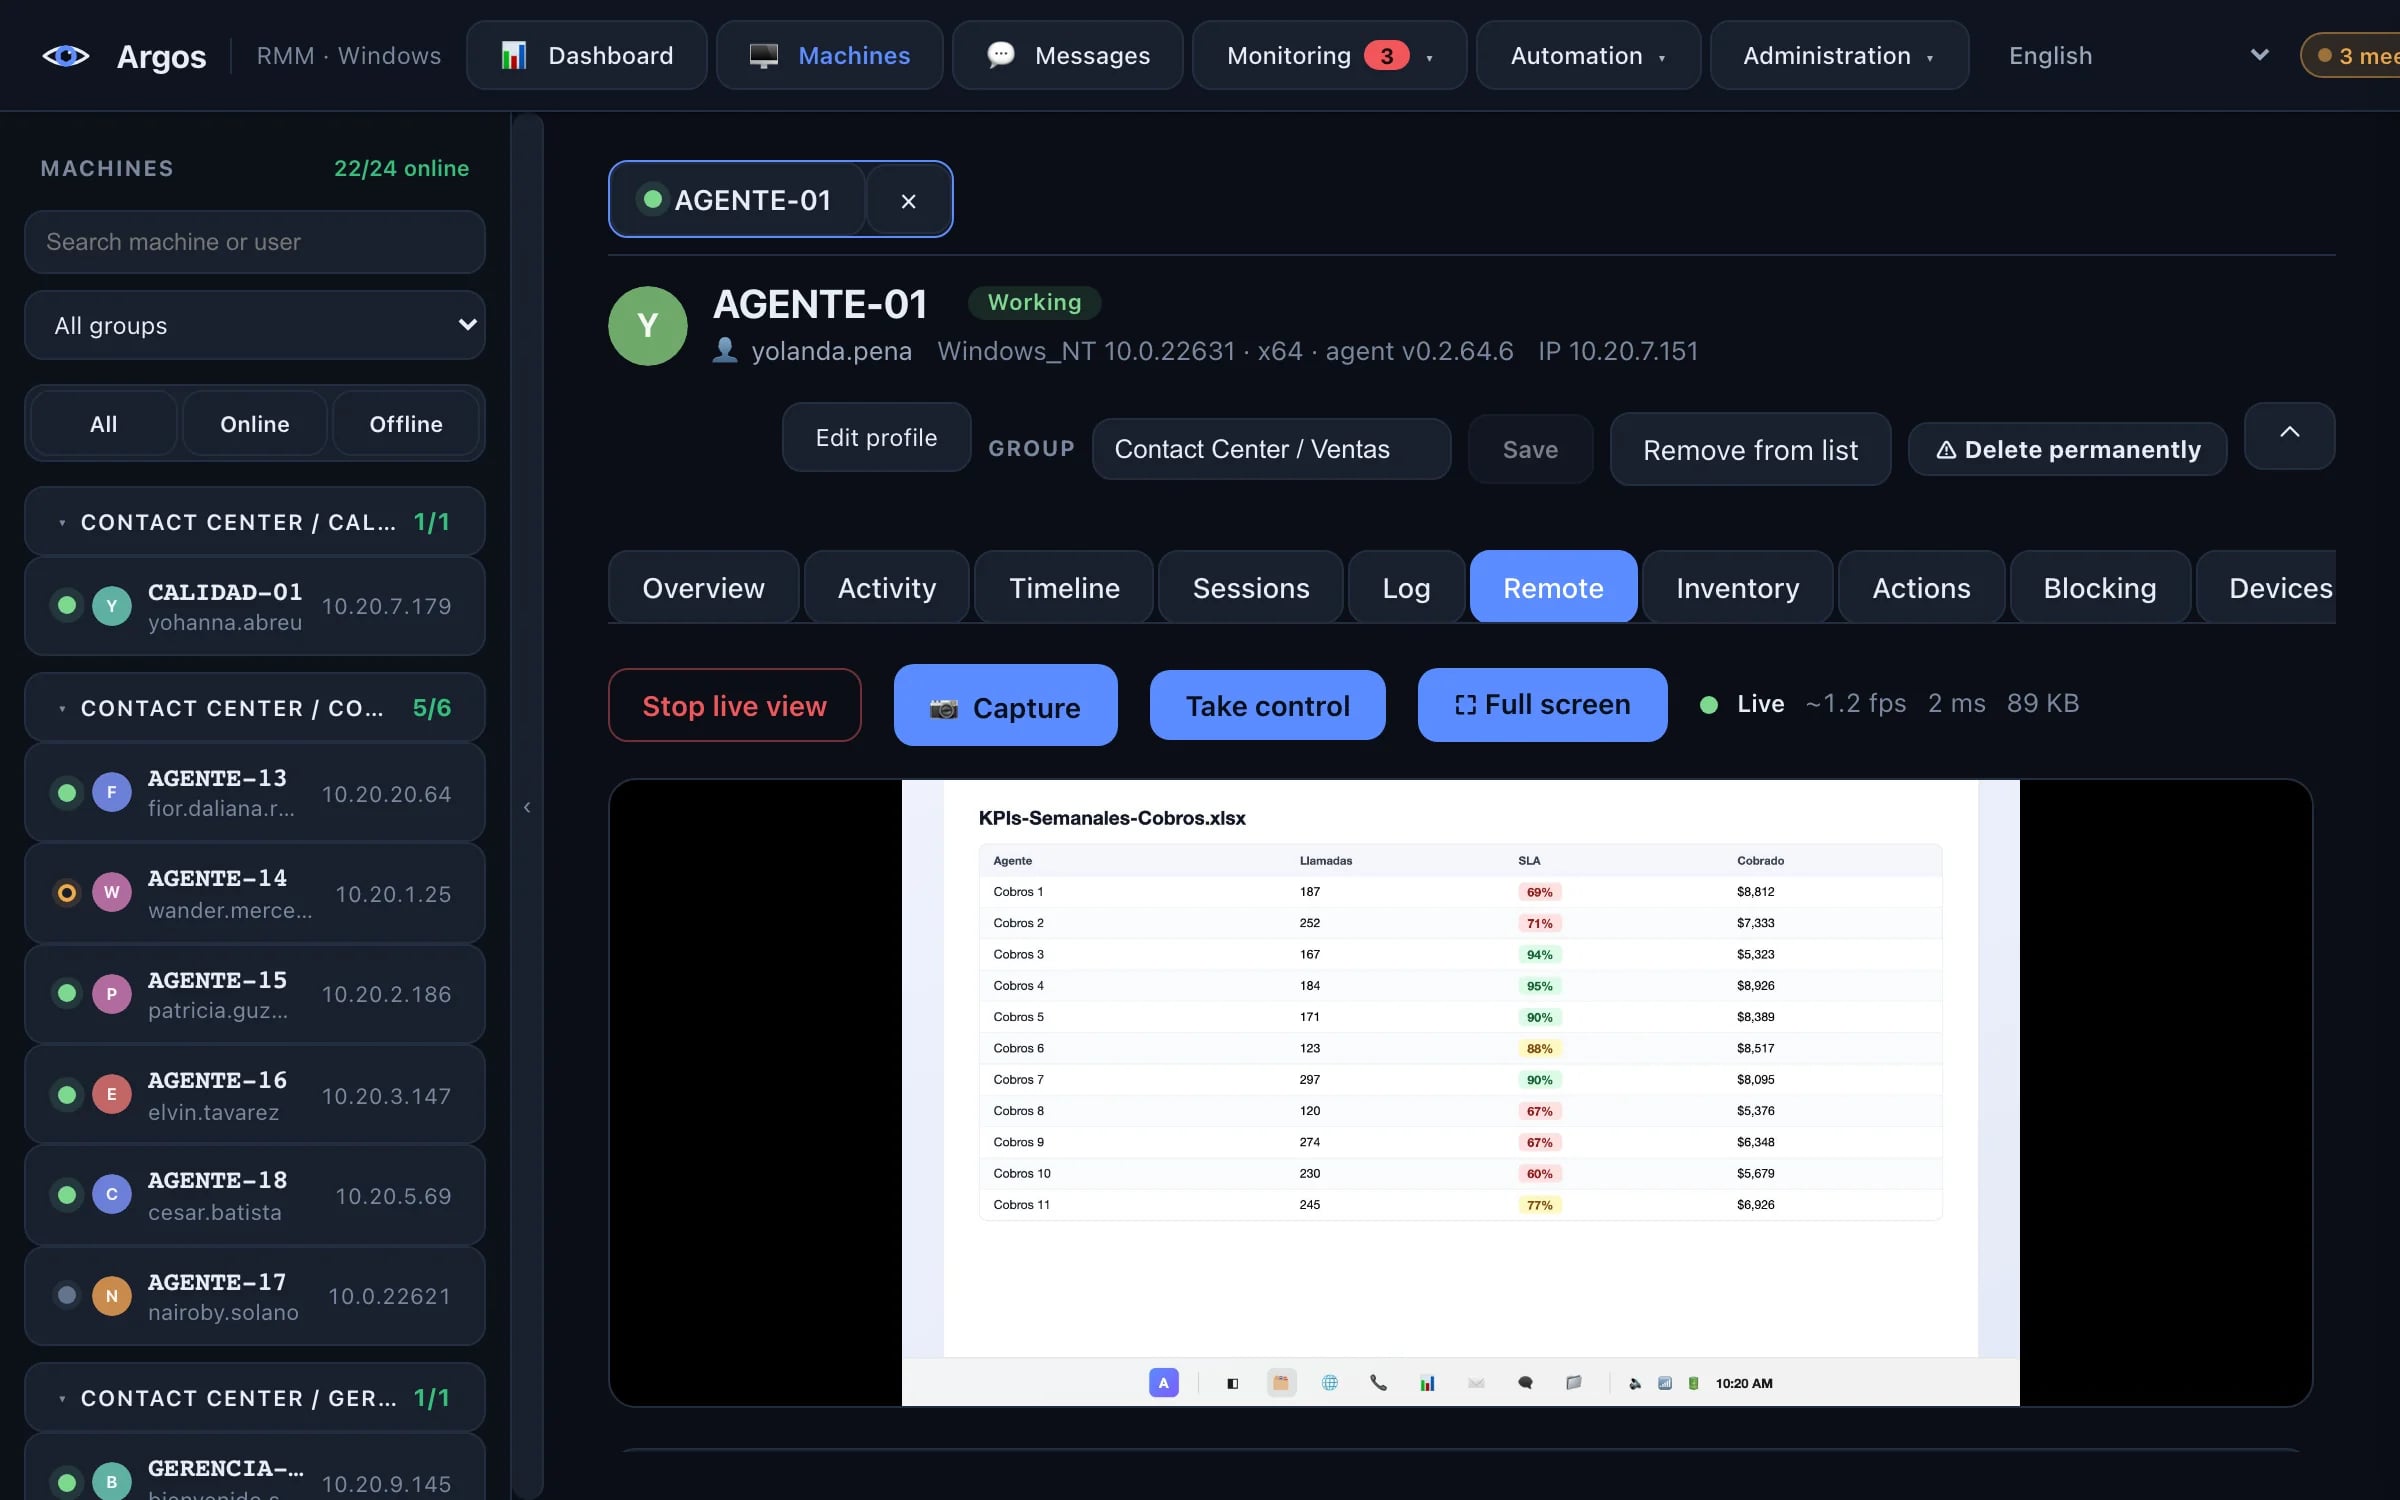Viewport: 2400px width, 1500px height.
Task: Collapse the CONTACT CENTER / CO… group
Action: click(255, 707)
